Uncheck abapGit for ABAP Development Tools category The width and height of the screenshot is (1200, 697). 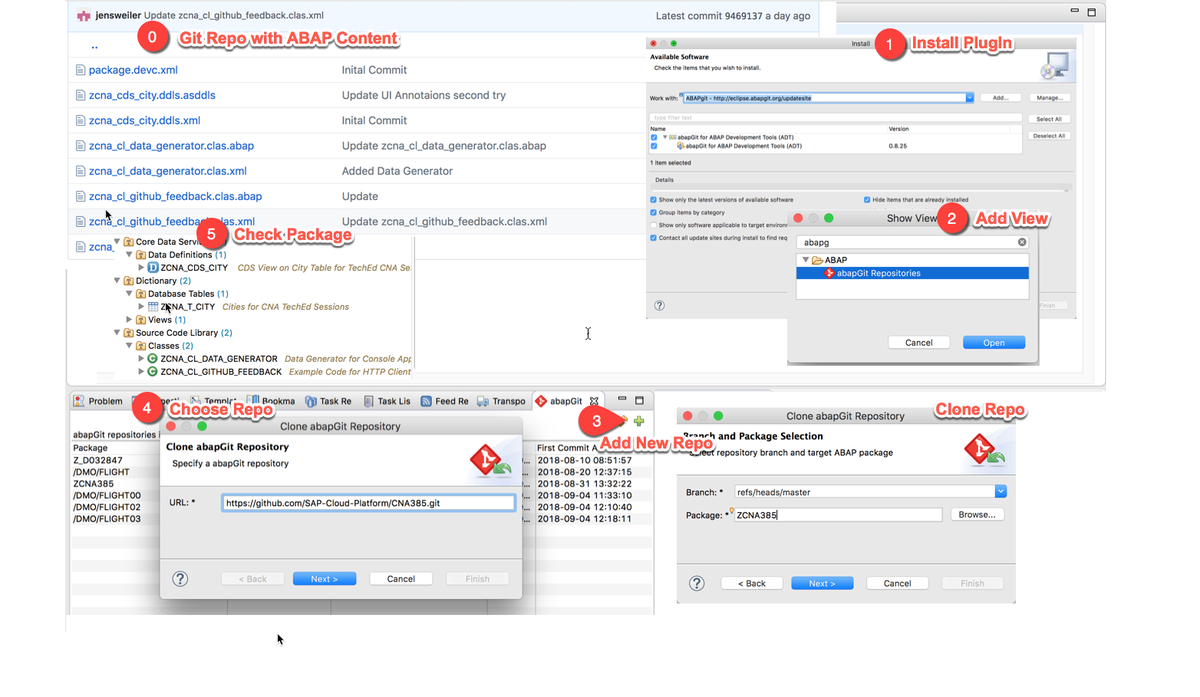click(654, 137)
